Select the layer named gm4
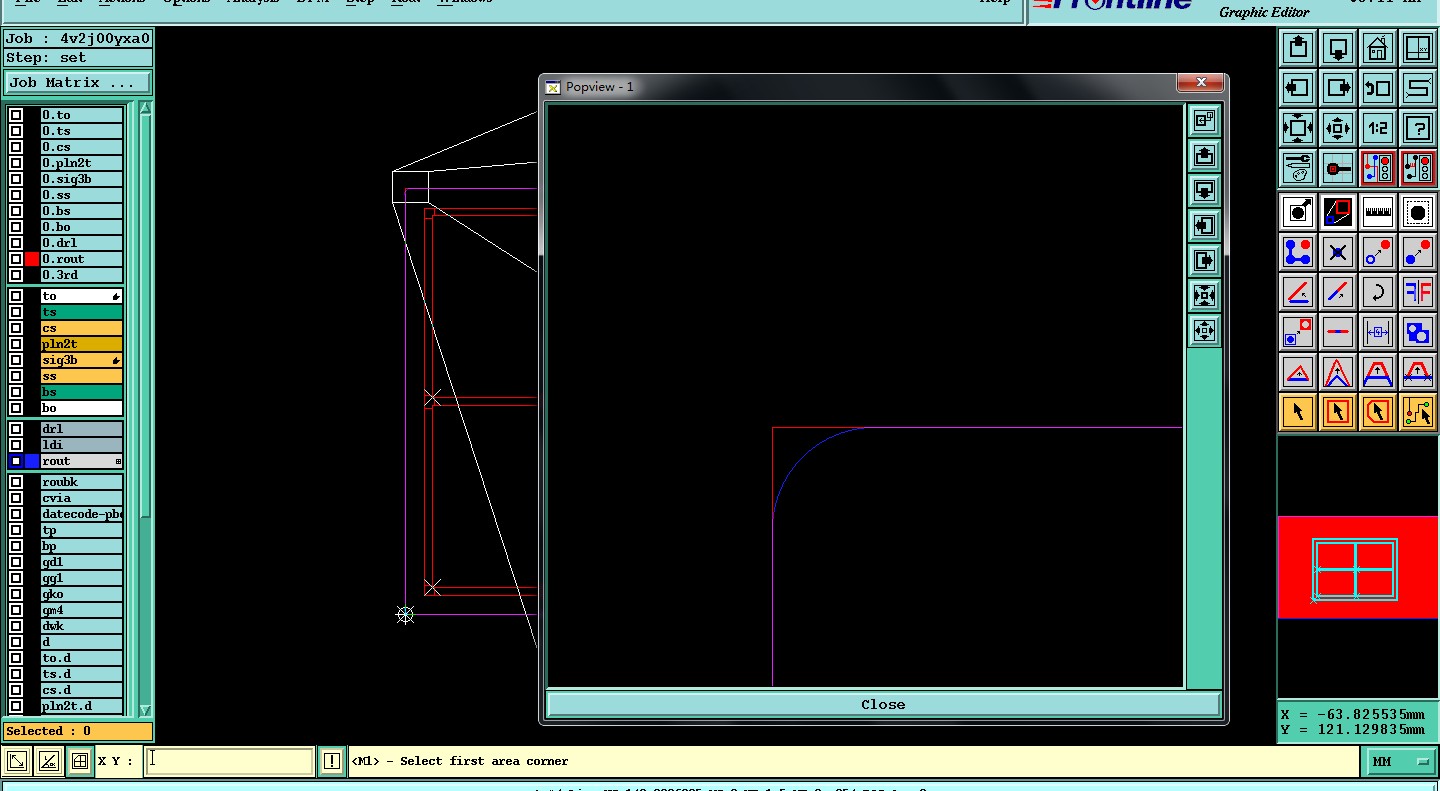This screenshot has width=1440, height=791. pos(81,610)
